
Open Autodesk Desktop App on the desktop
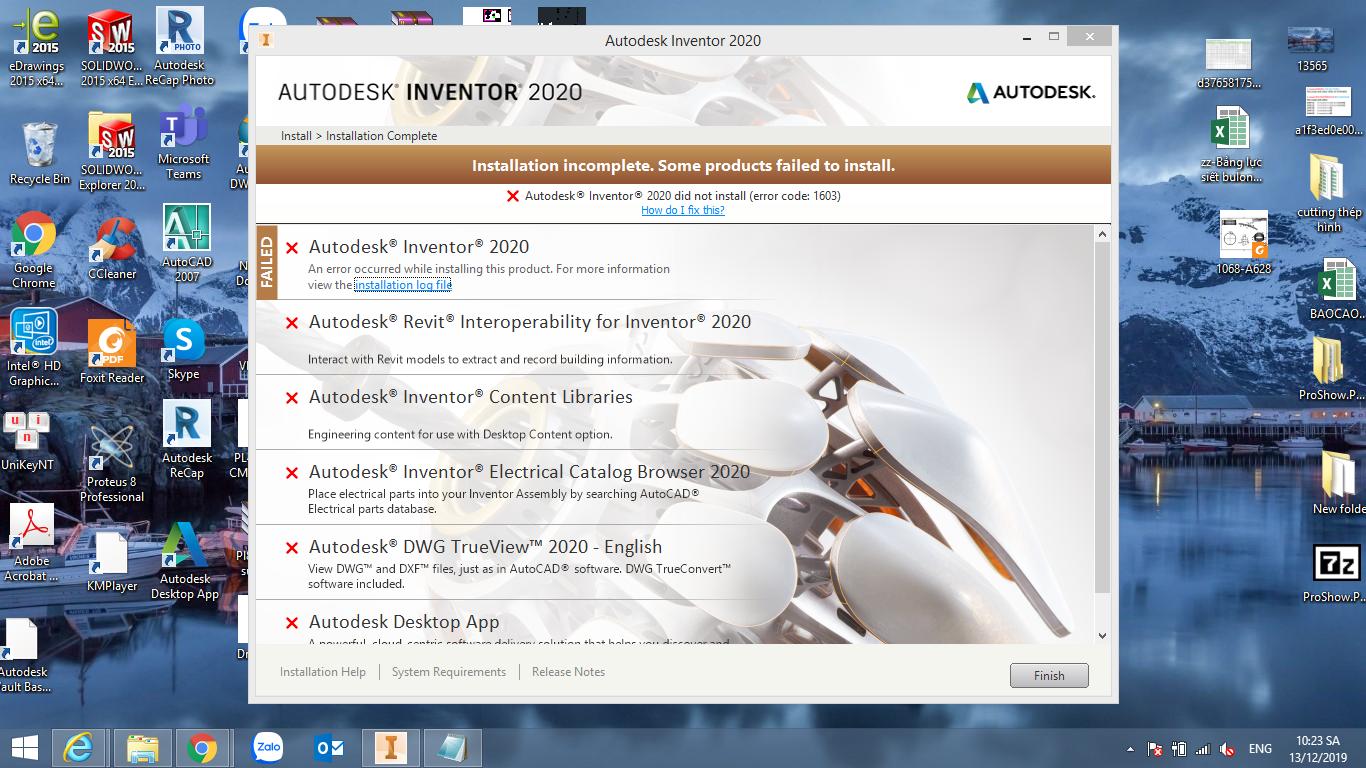point(186,545)
